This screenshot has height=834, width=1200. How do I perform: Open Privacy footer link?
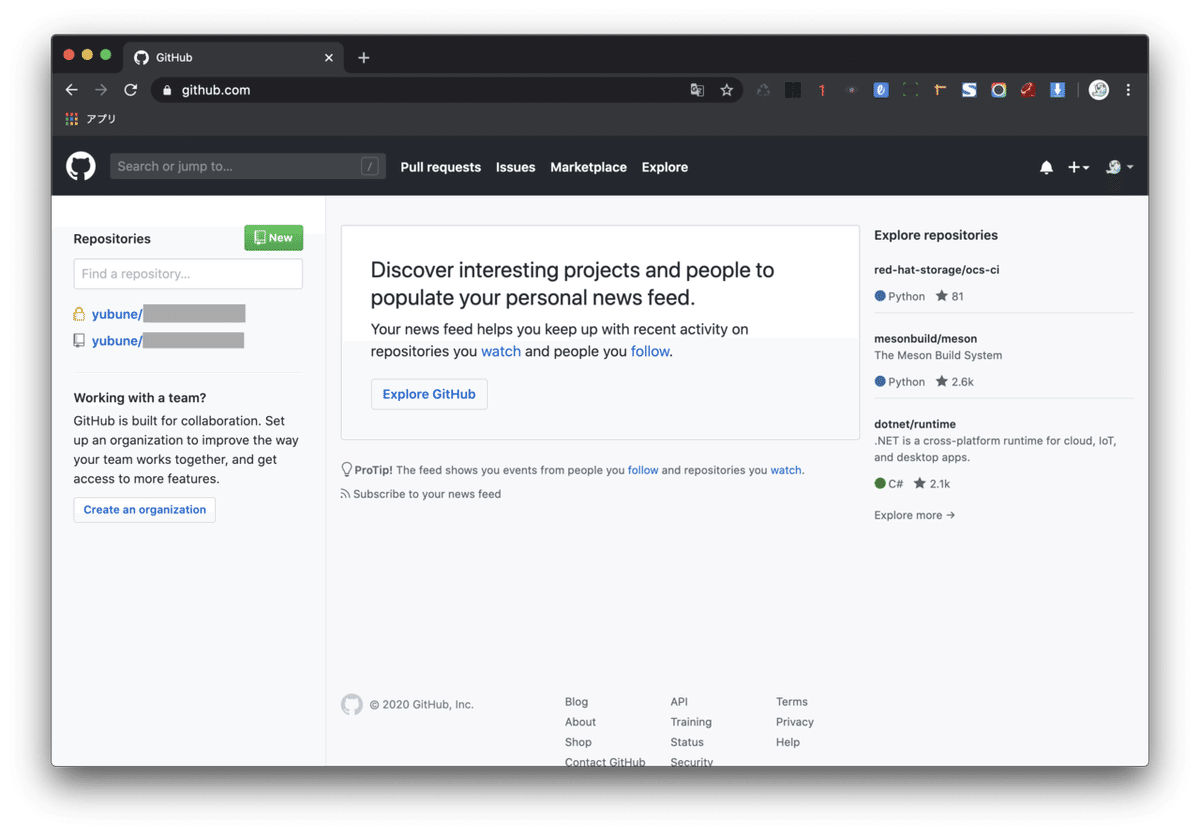[795, 722]
